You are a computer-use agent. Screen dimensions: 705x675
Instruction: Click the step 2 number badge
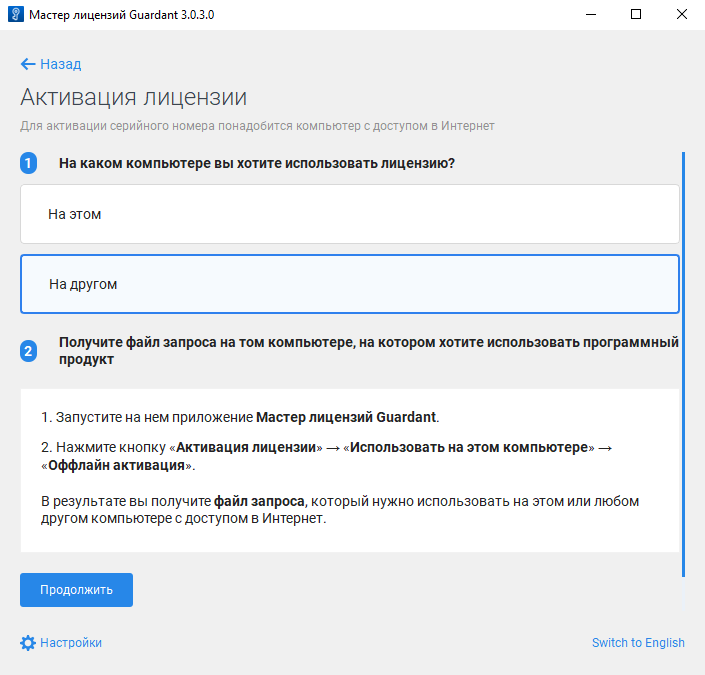(28, 351)
